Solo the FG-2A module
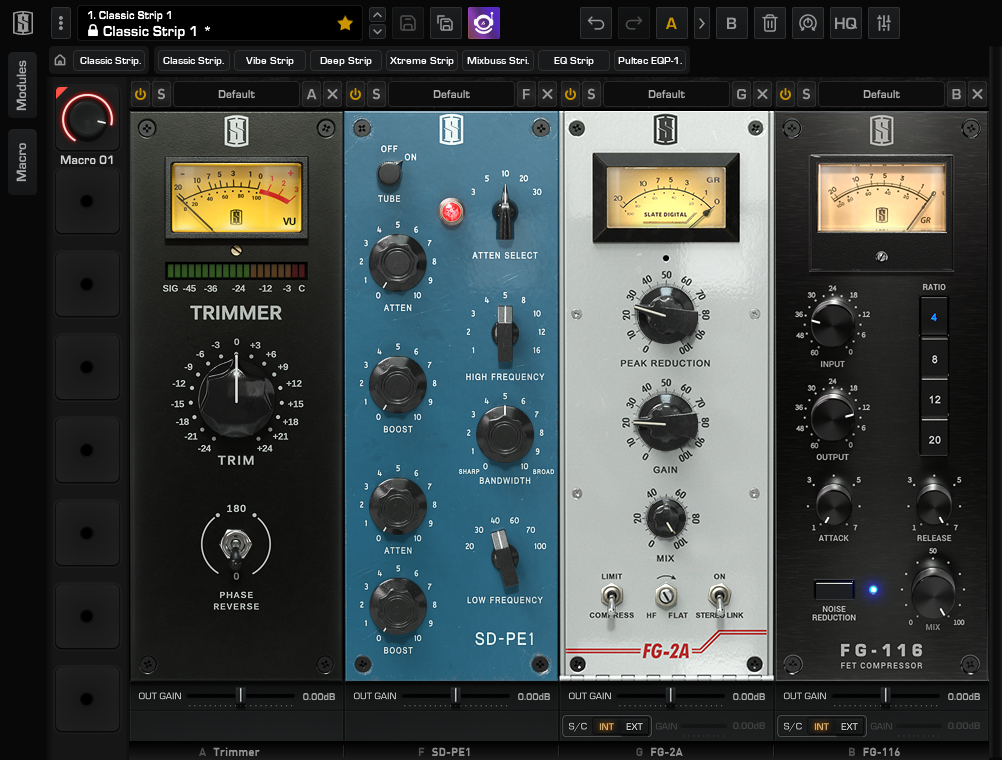The image size is (1002, 760). (x=591, y=94)
